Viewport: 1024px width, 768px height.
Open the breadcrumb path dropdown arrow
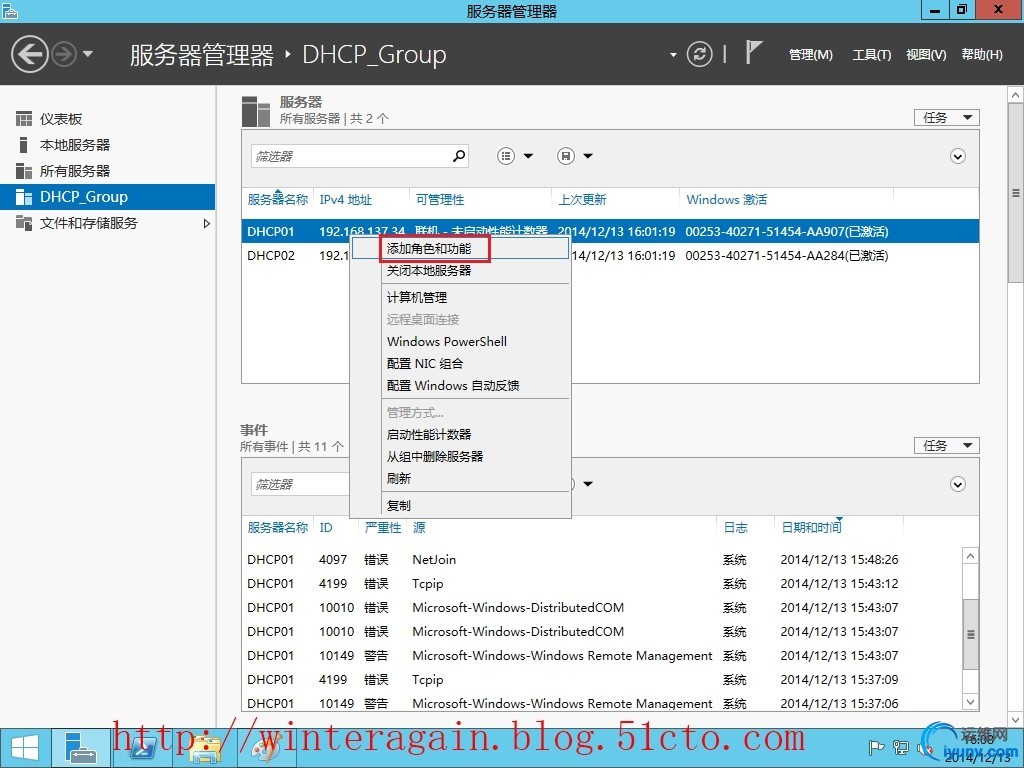tap(673, 55)
